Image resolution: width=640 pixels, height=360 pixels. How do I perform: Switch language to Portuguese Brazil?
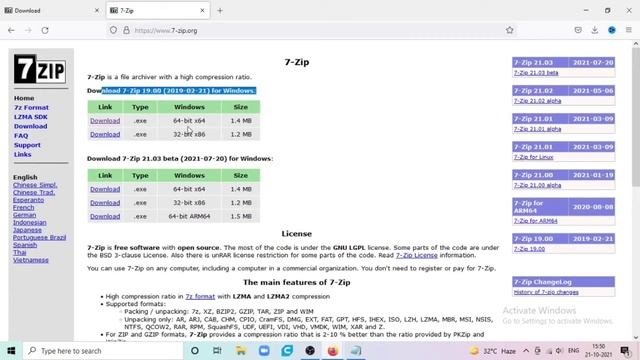[x=39, y=237]
